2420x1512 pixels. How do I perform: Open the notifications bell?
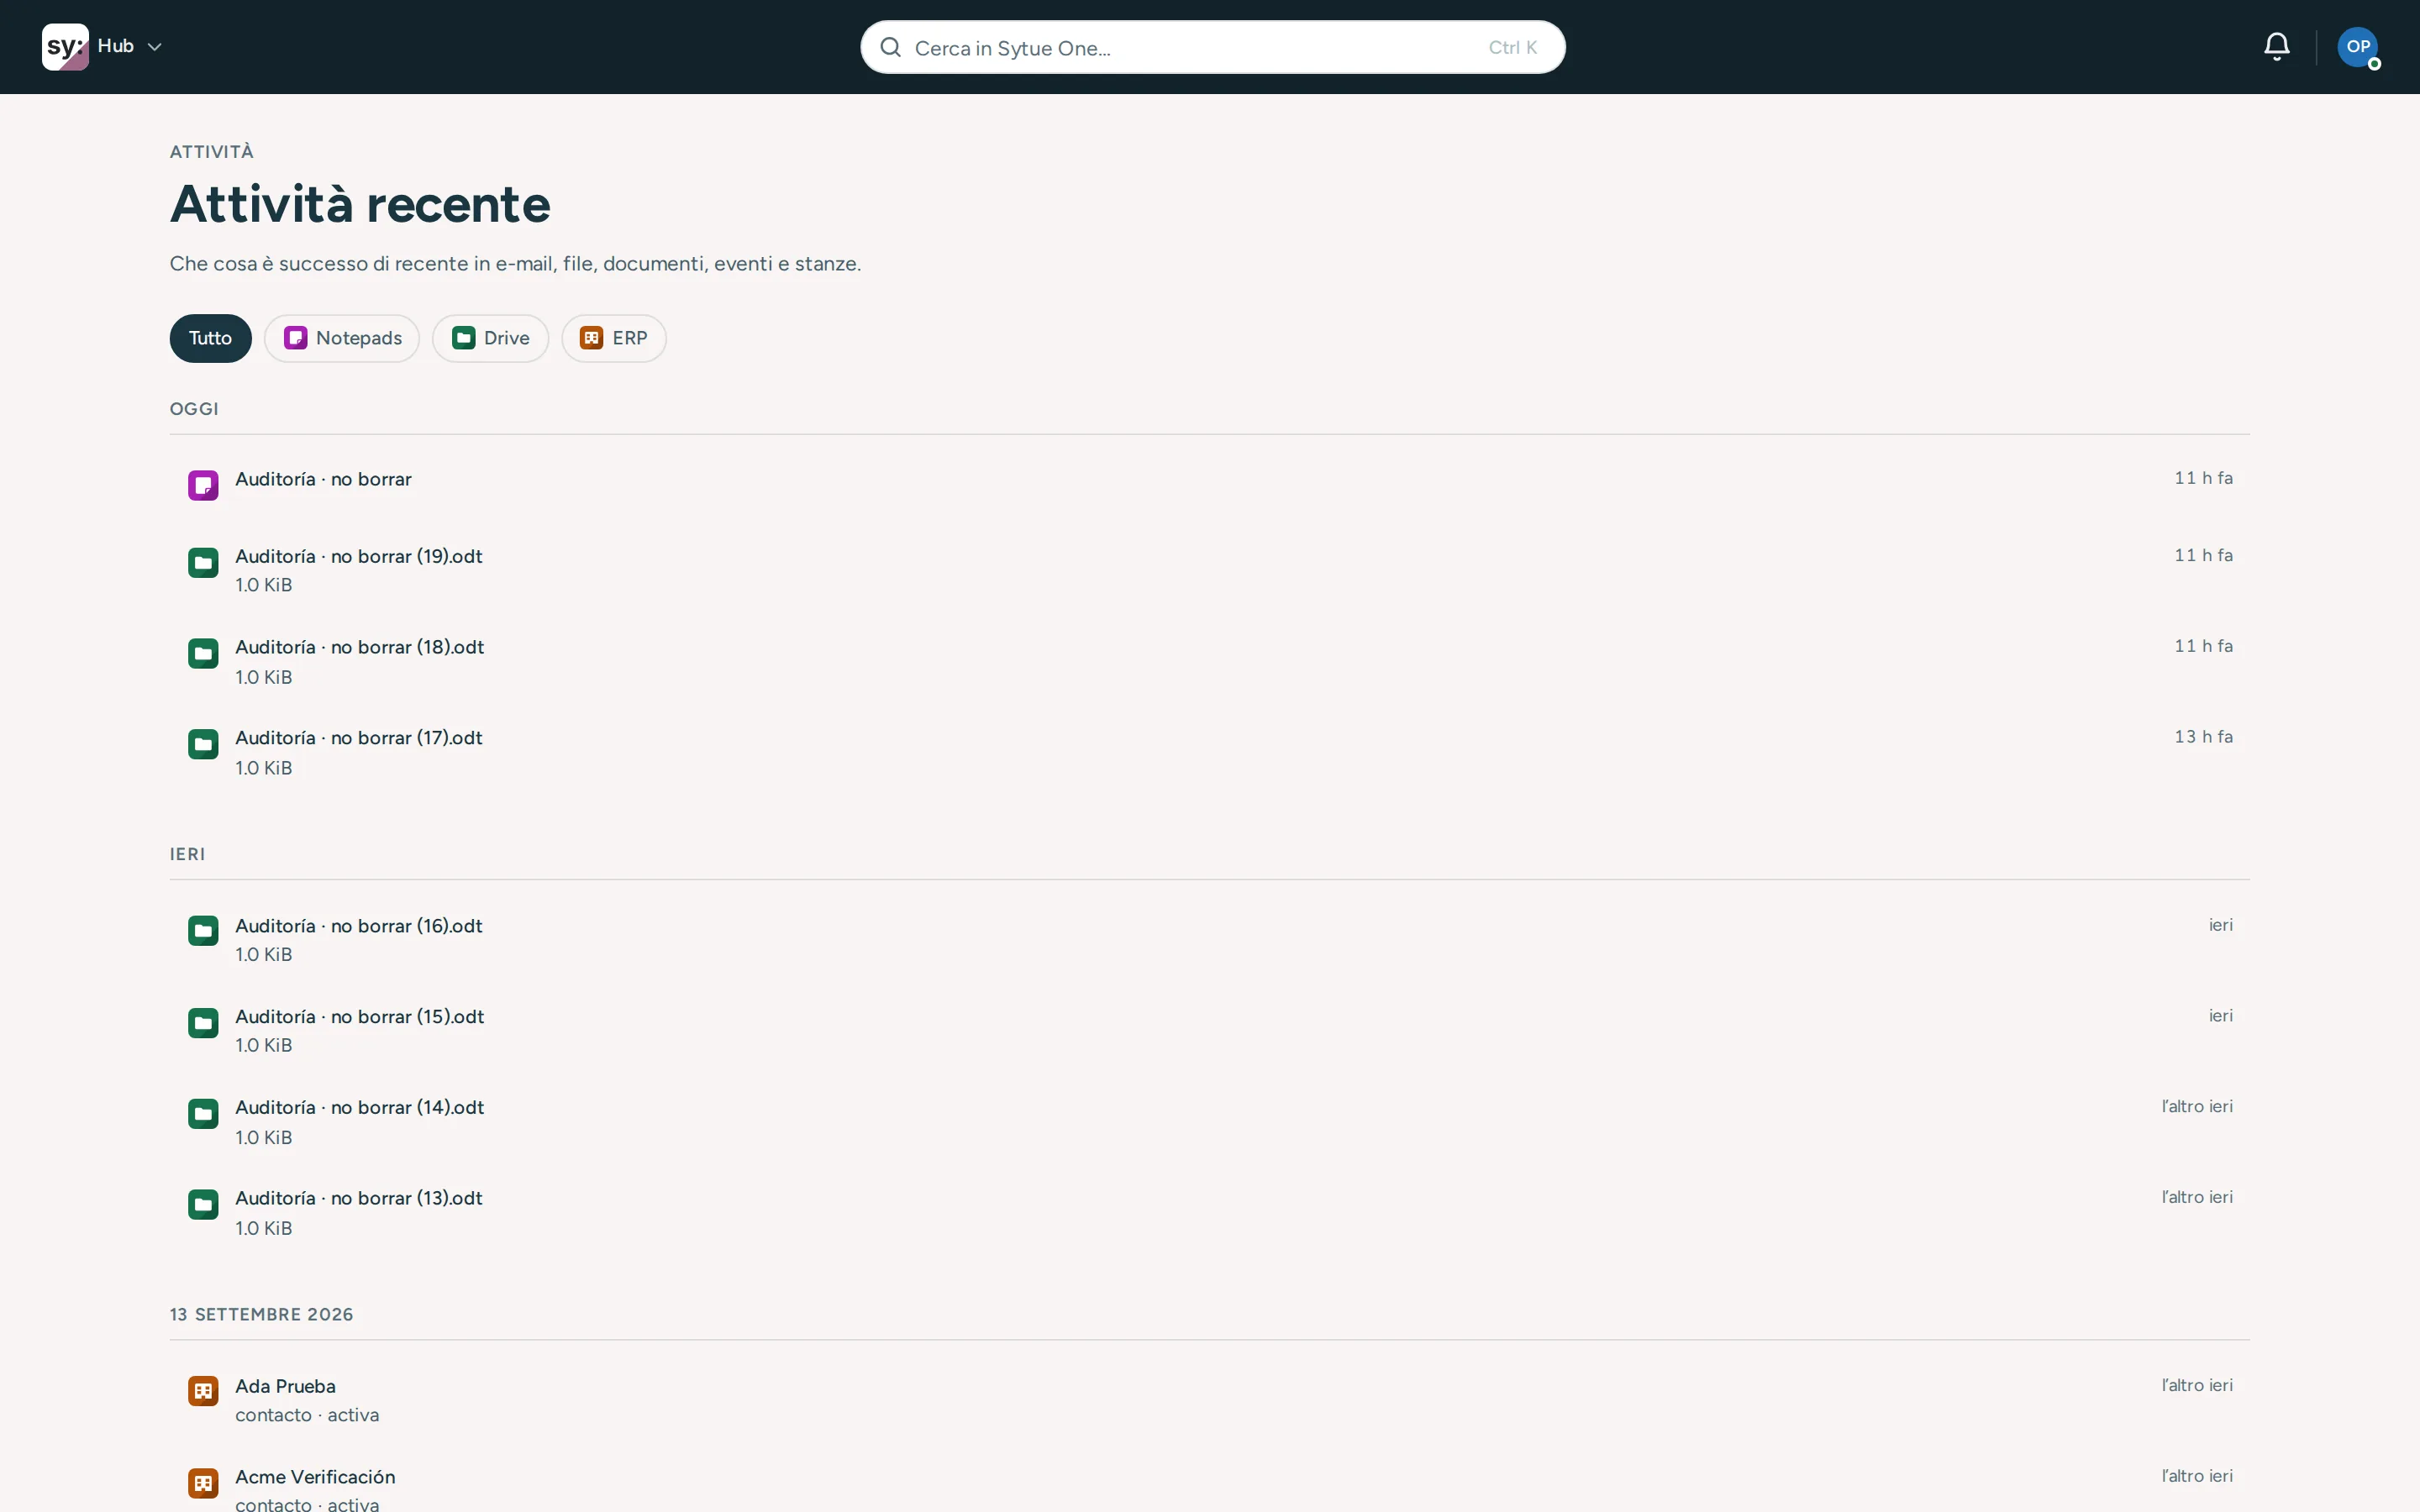(2276, 47)
